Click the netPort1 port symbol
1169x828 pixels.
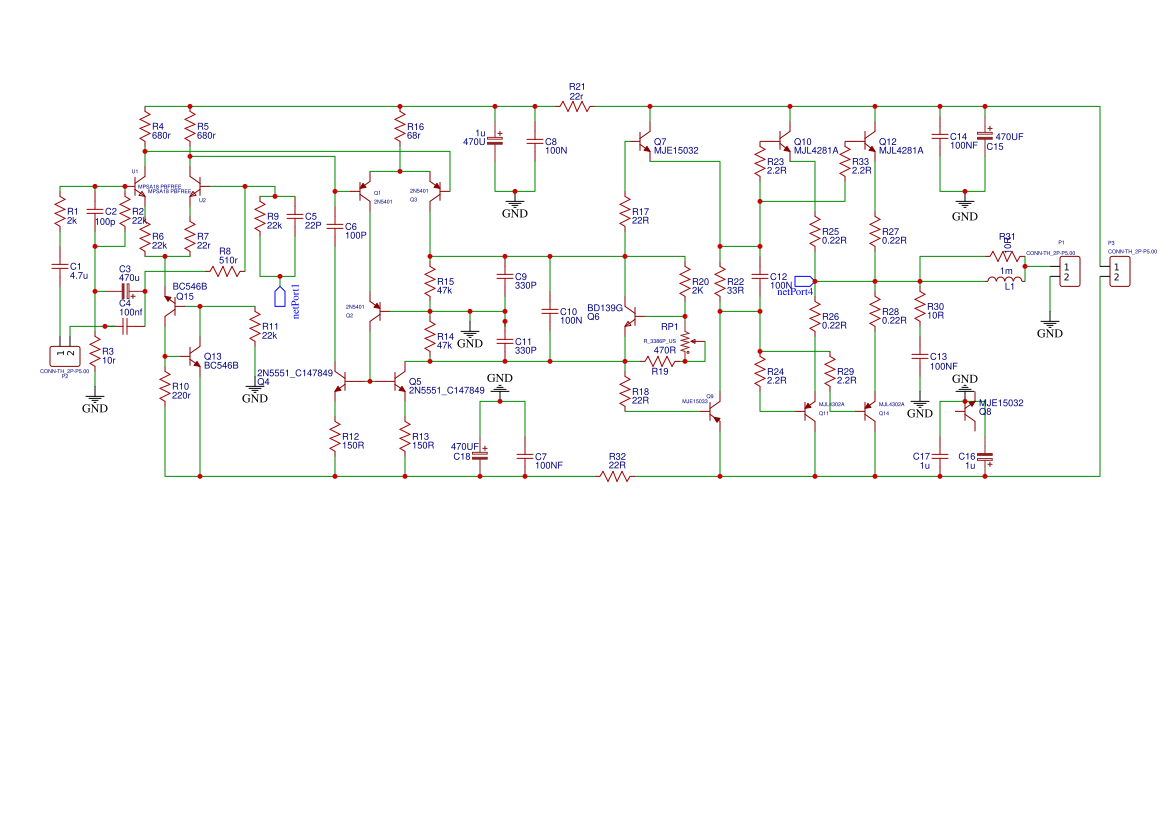[280, 296]
